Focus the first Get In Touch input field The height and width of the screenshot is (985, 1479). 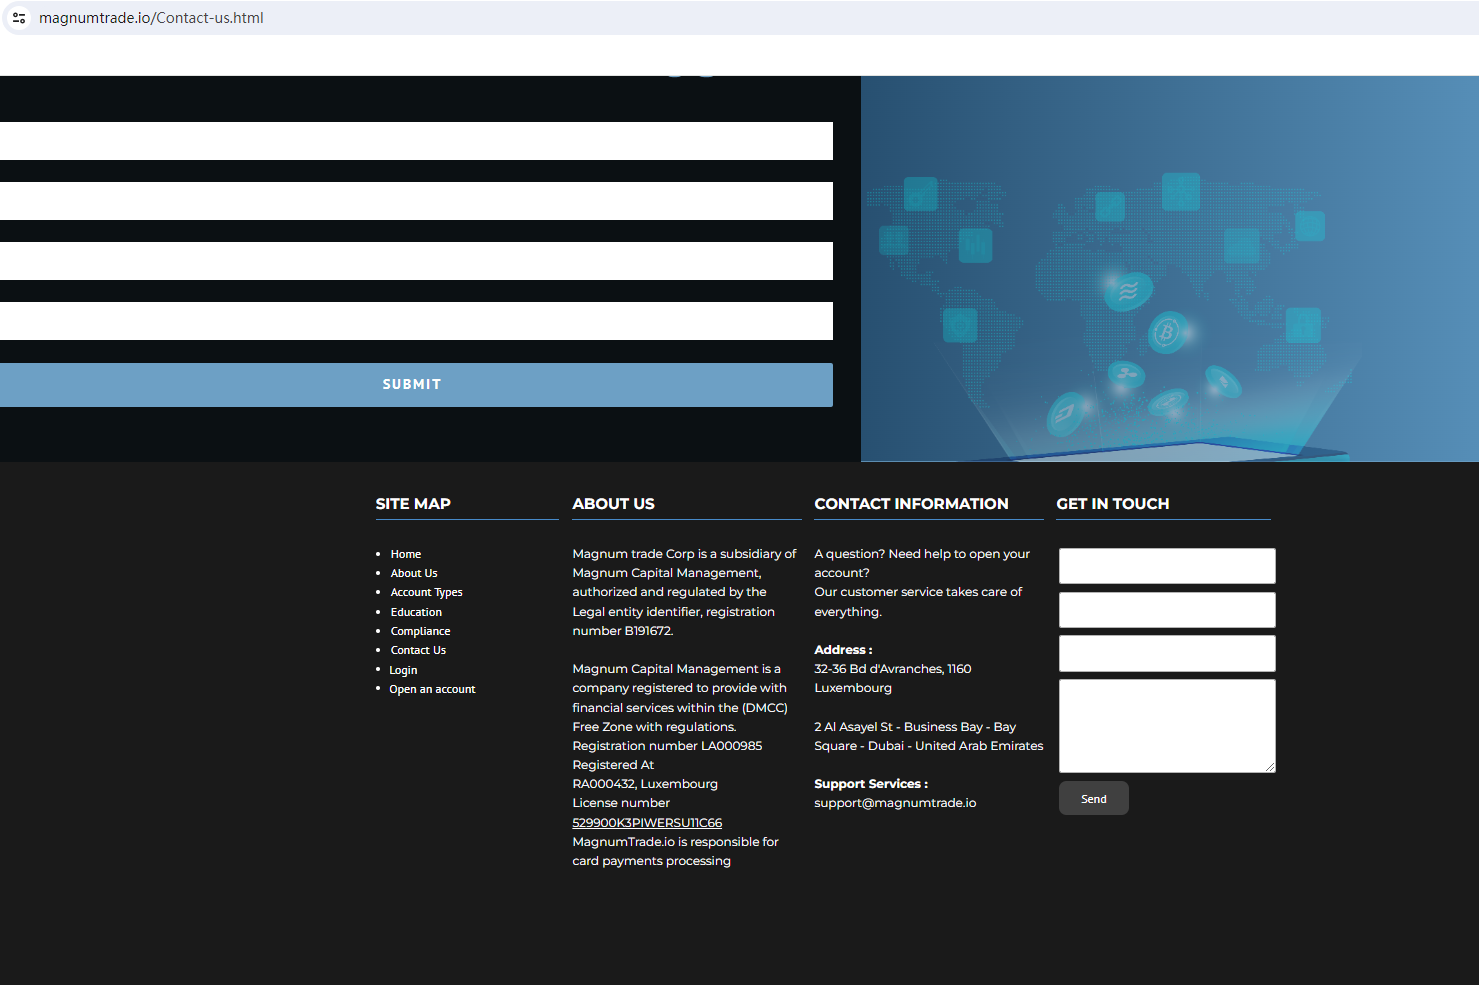pyautogui.click(x=1167, y=566)
